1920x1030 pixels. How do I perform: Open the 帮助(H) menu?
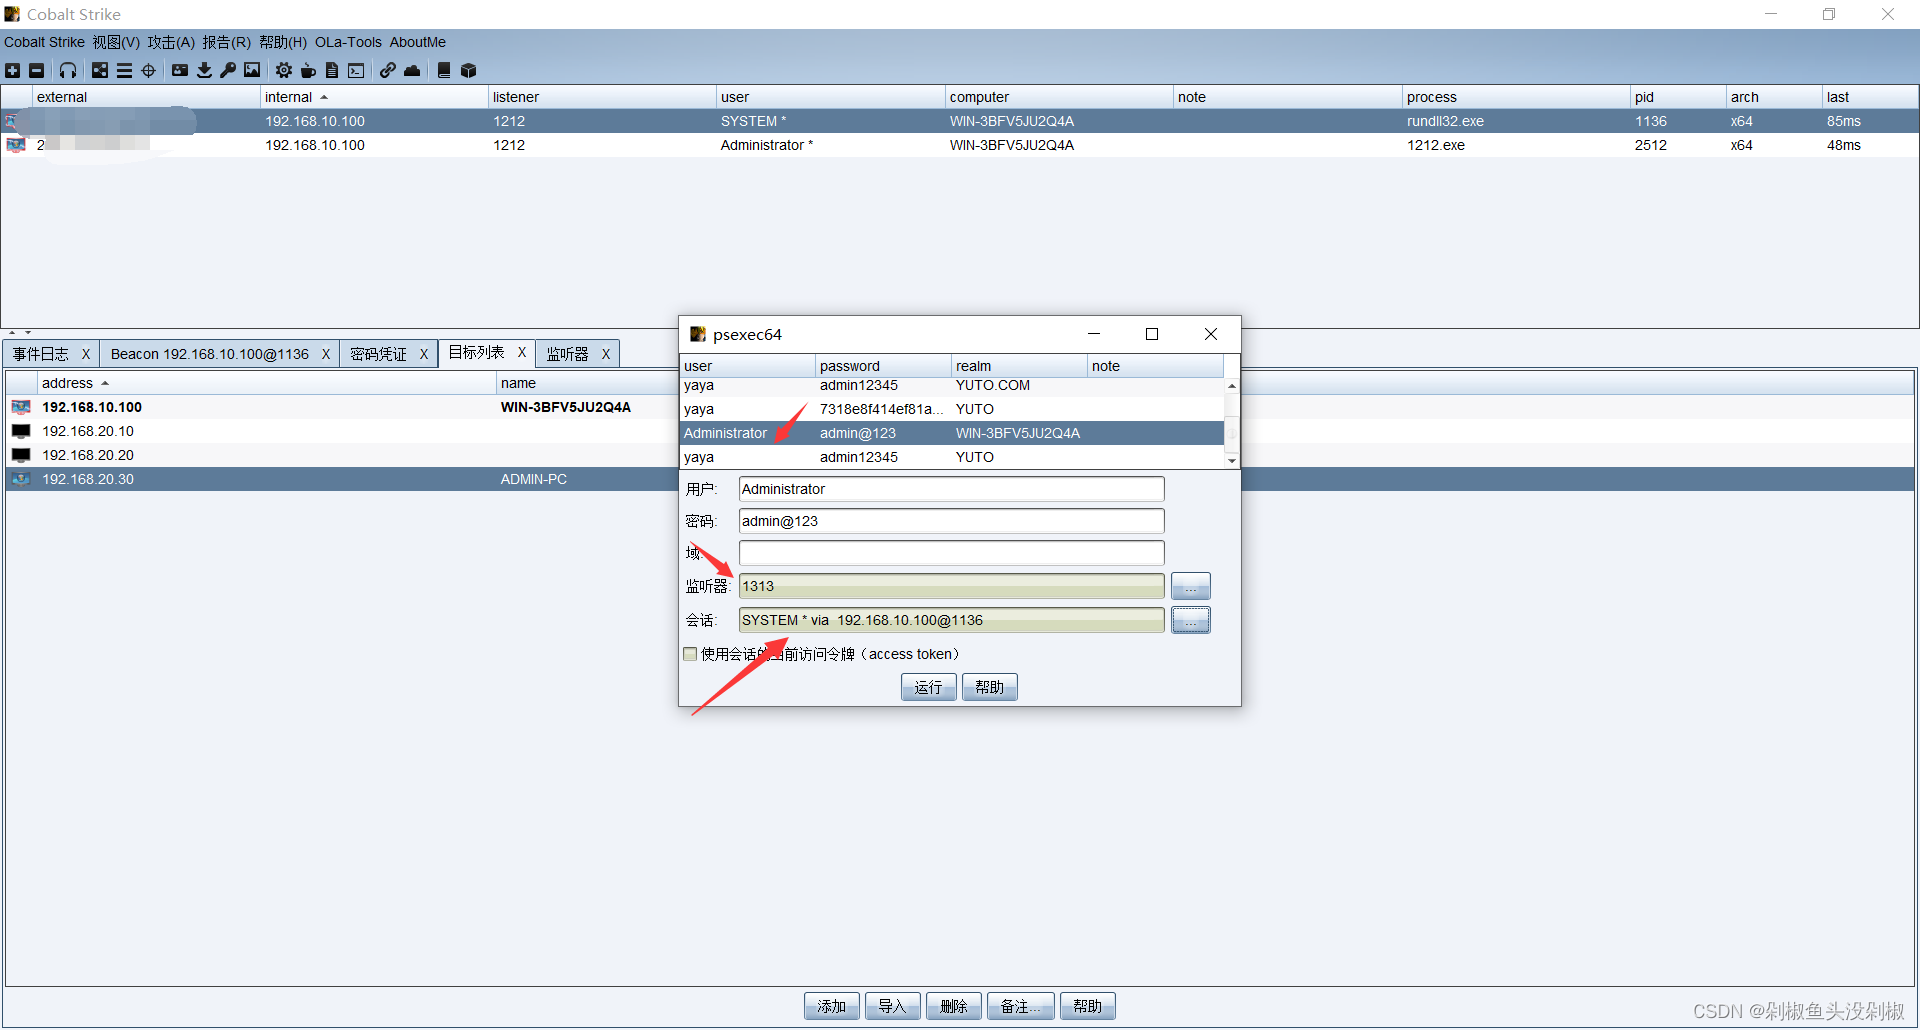(283, 42)
